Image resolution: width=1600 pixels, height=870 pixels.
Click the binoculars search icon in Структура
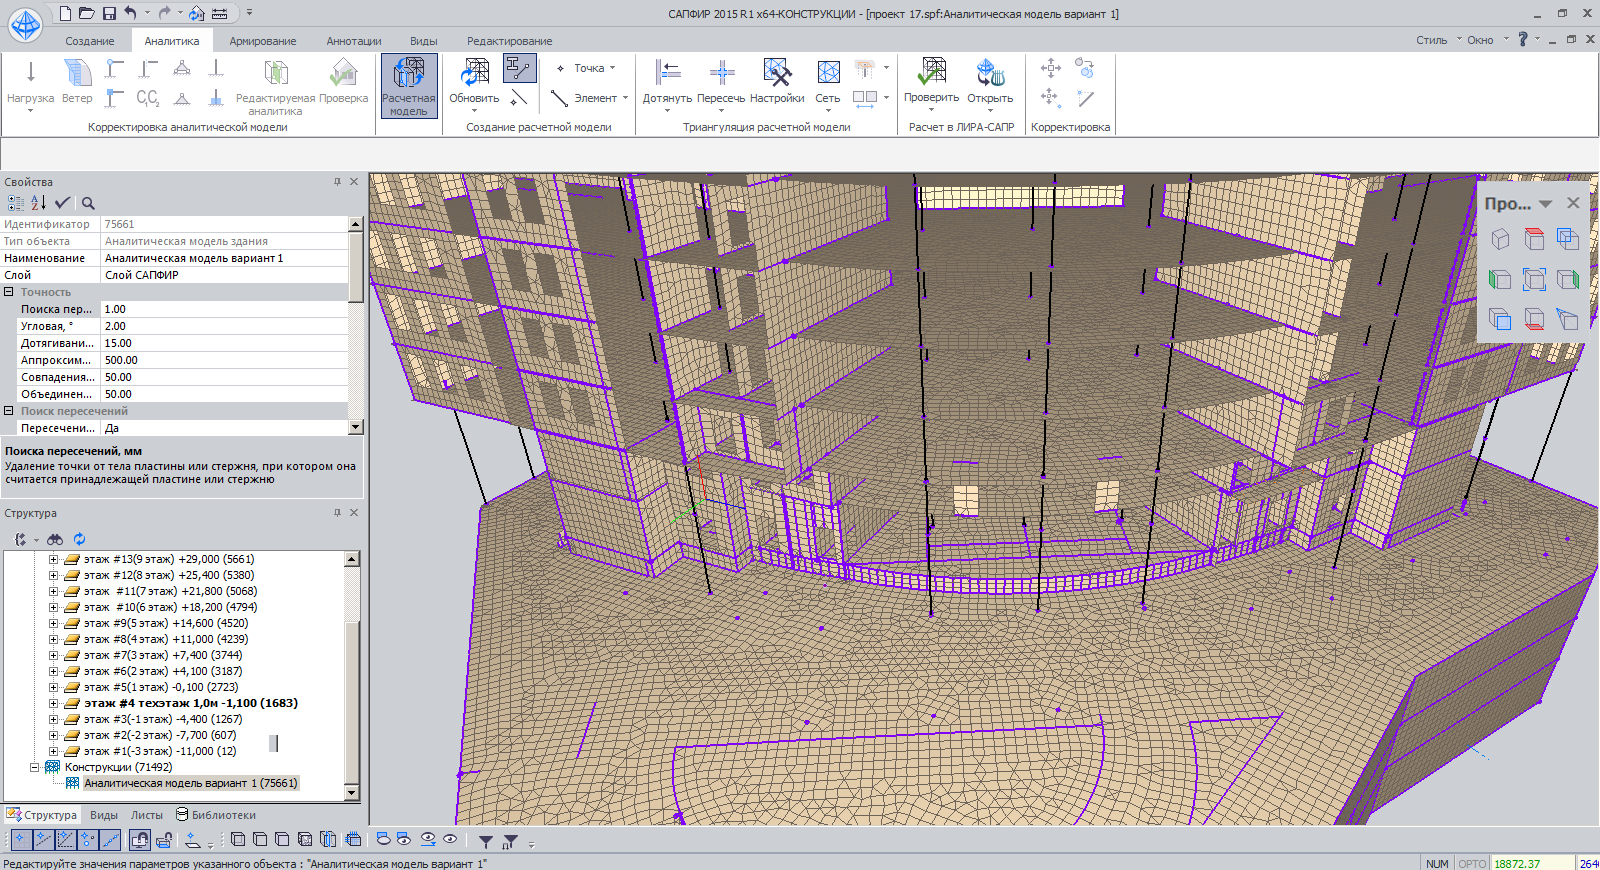click(x=55, y=539)
